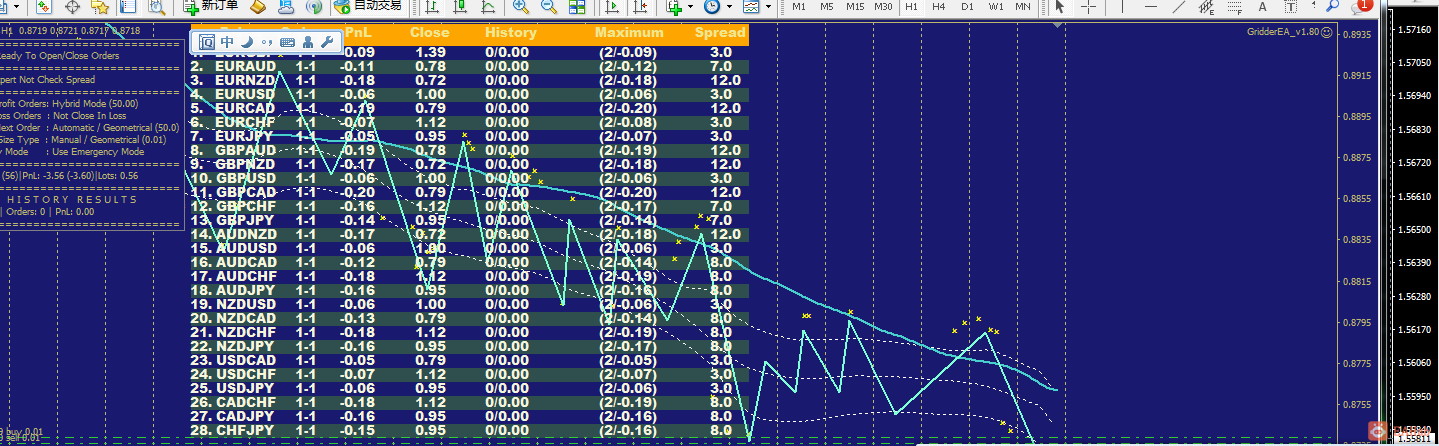
Task: Click the Maximum column header
Action: [x=628, y=32]
